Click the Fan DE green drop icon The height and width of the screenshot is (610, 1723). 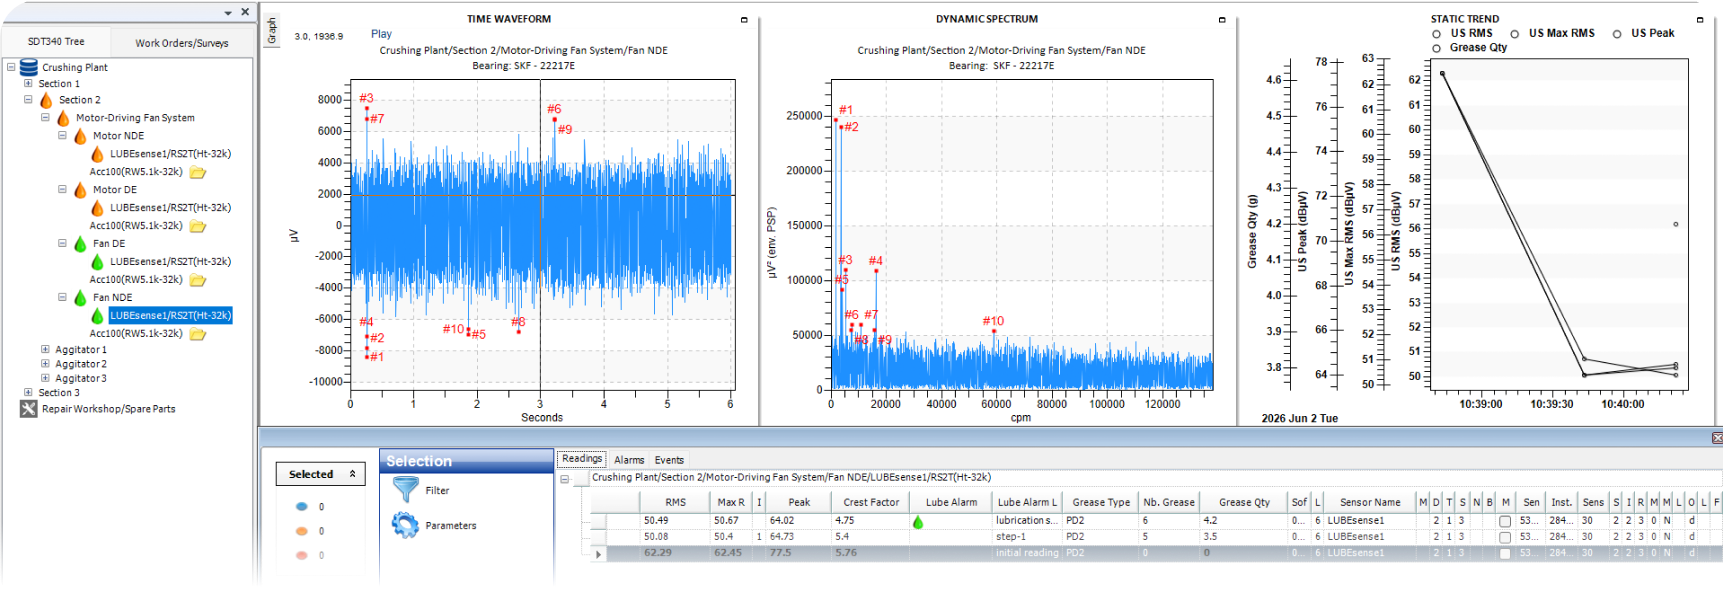click(x=80, y=244)
